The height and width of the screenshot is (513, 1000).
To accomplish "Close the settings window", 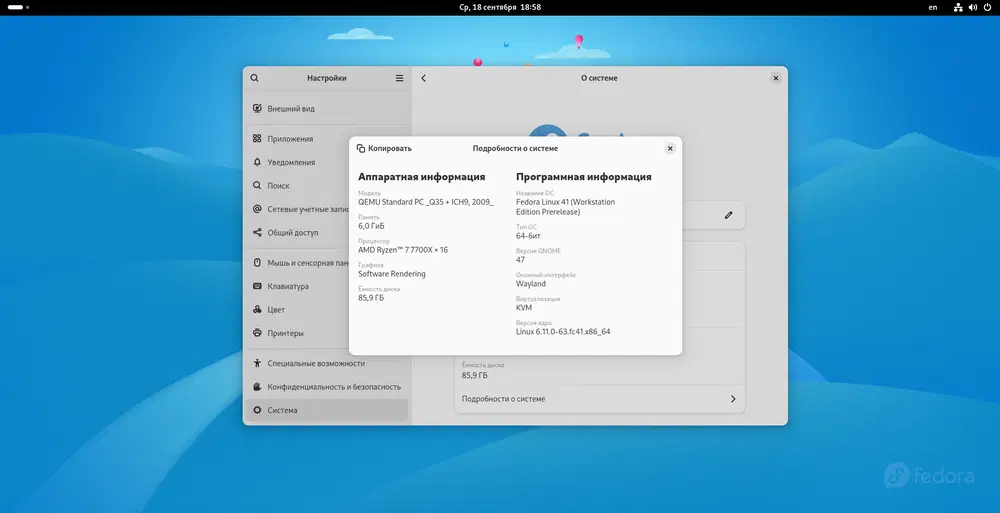I will click(x=776, y=78).
